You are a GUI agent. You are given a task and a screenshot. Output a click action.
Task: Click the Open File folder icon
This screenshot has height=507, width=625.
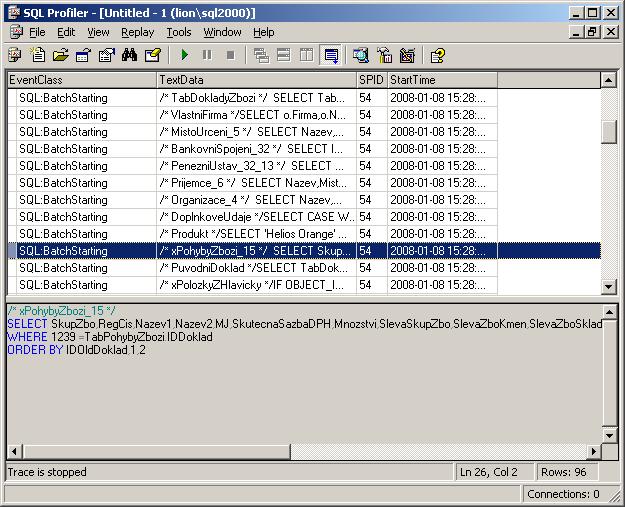pos(61,55)
